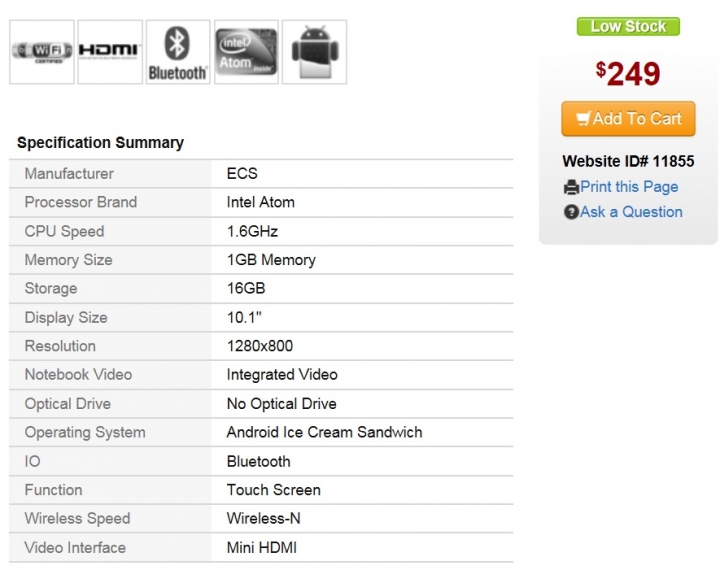This screenshot has width=720, height=570.
Task: Open the Ask a Question link
Action: click(x=631, y=212)
